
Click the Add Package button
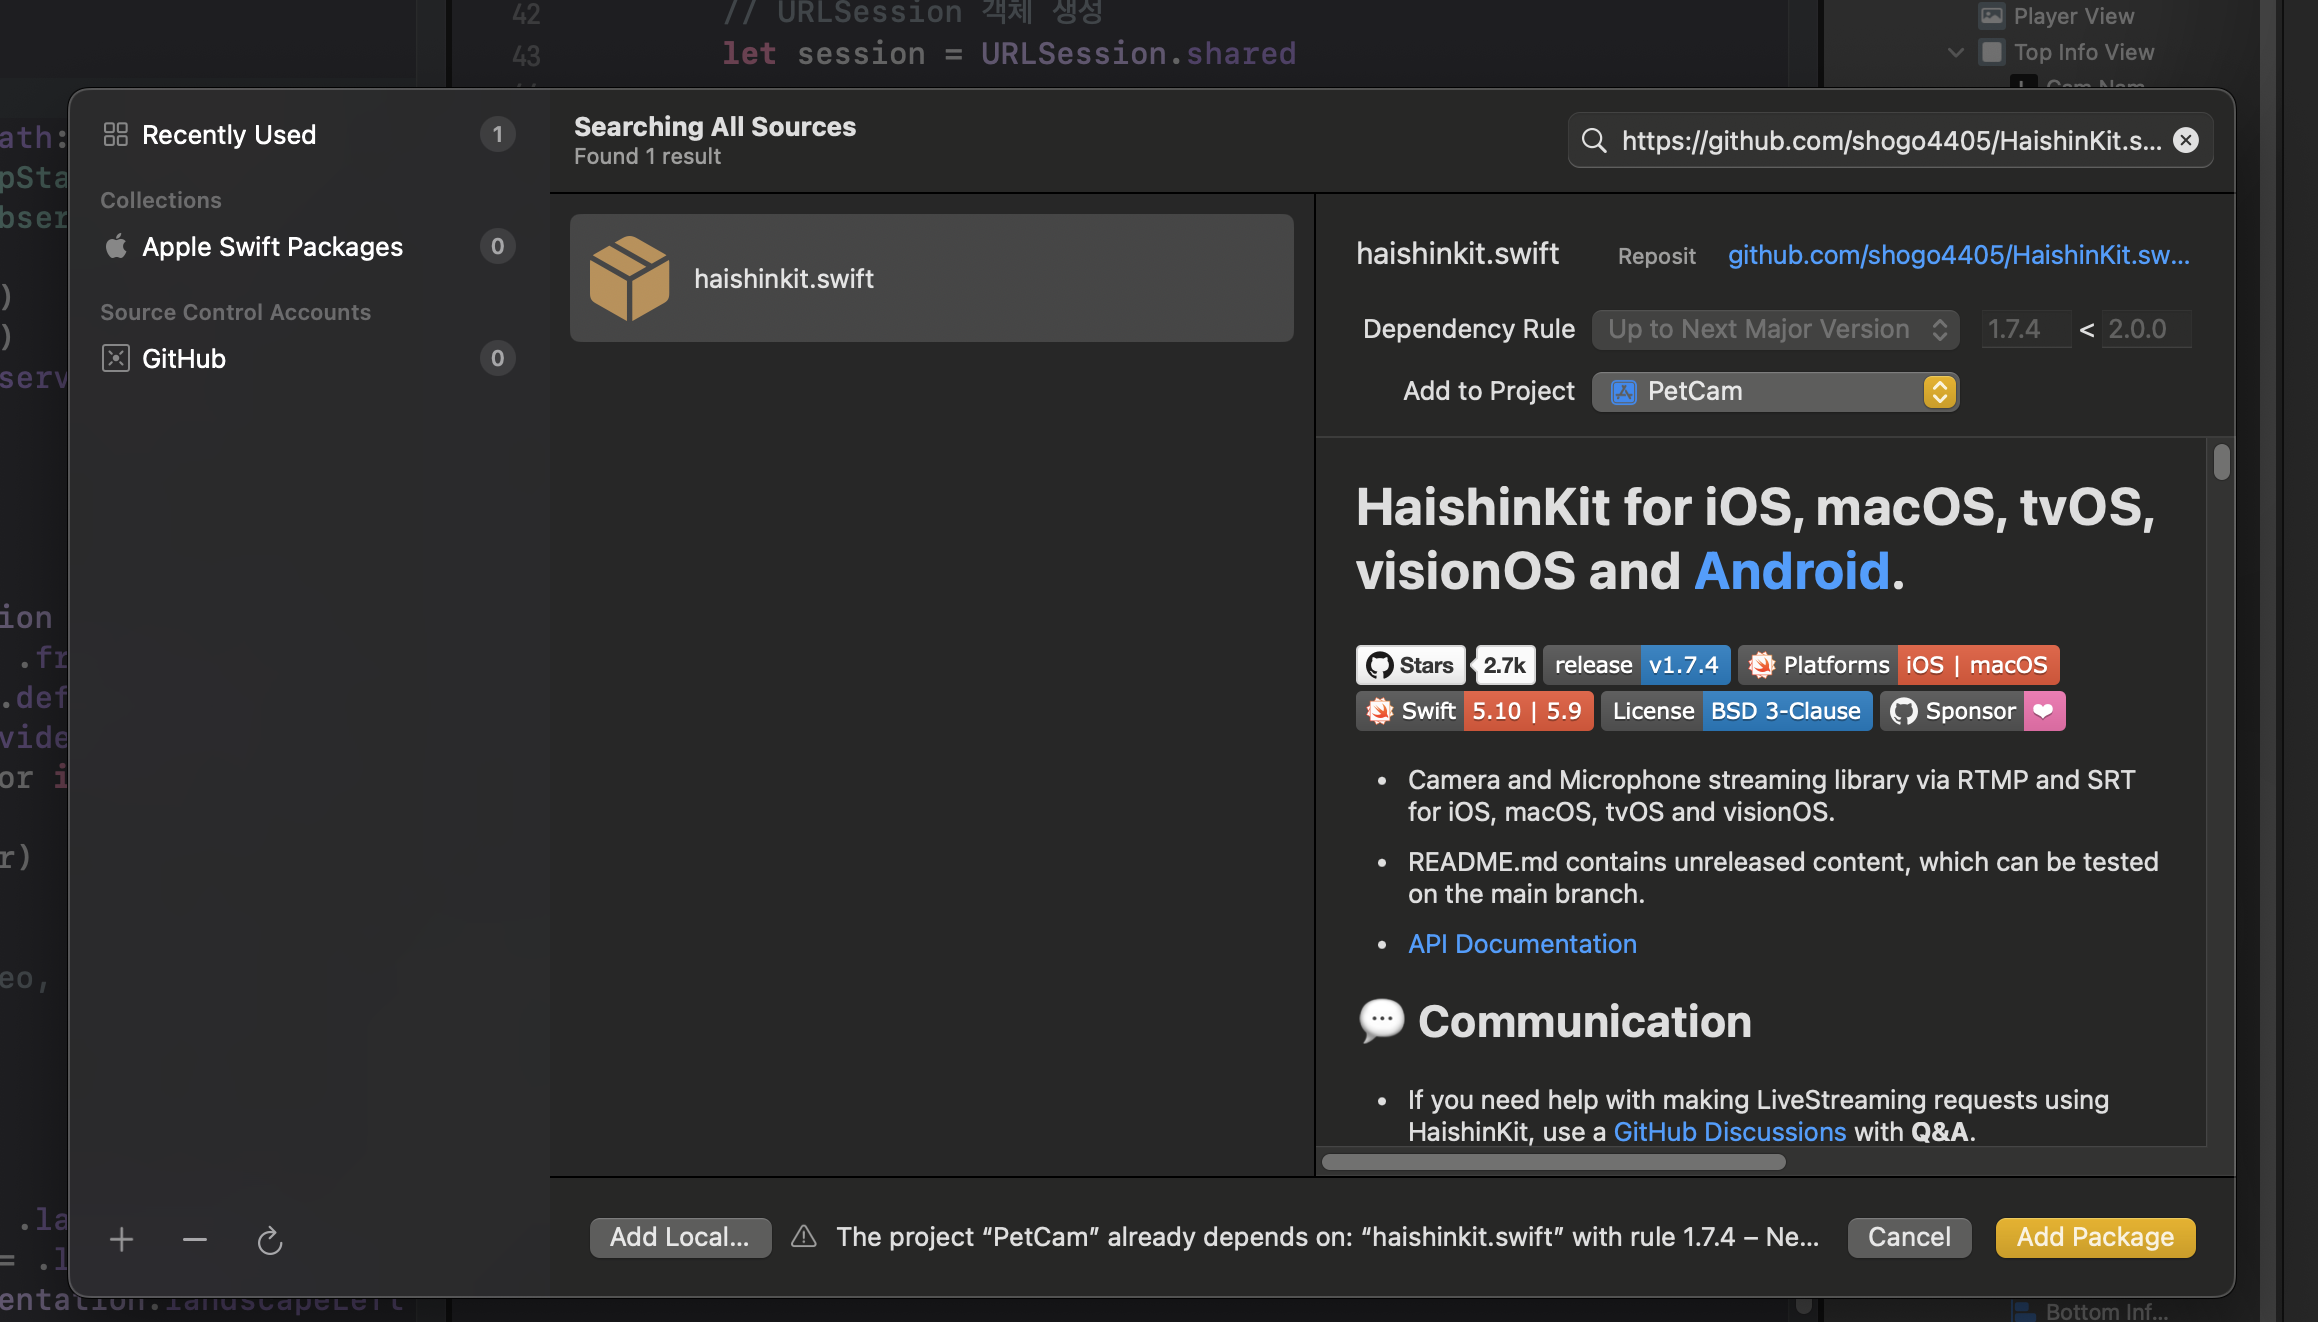[x=2095, y=1237]
